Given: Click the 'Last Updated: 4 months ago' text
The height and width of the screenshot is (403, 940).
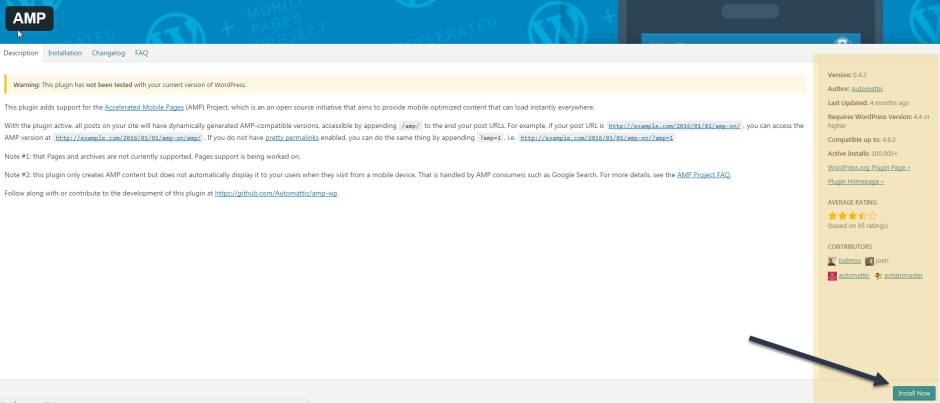Looking at the screenshot, I should 868,103.
